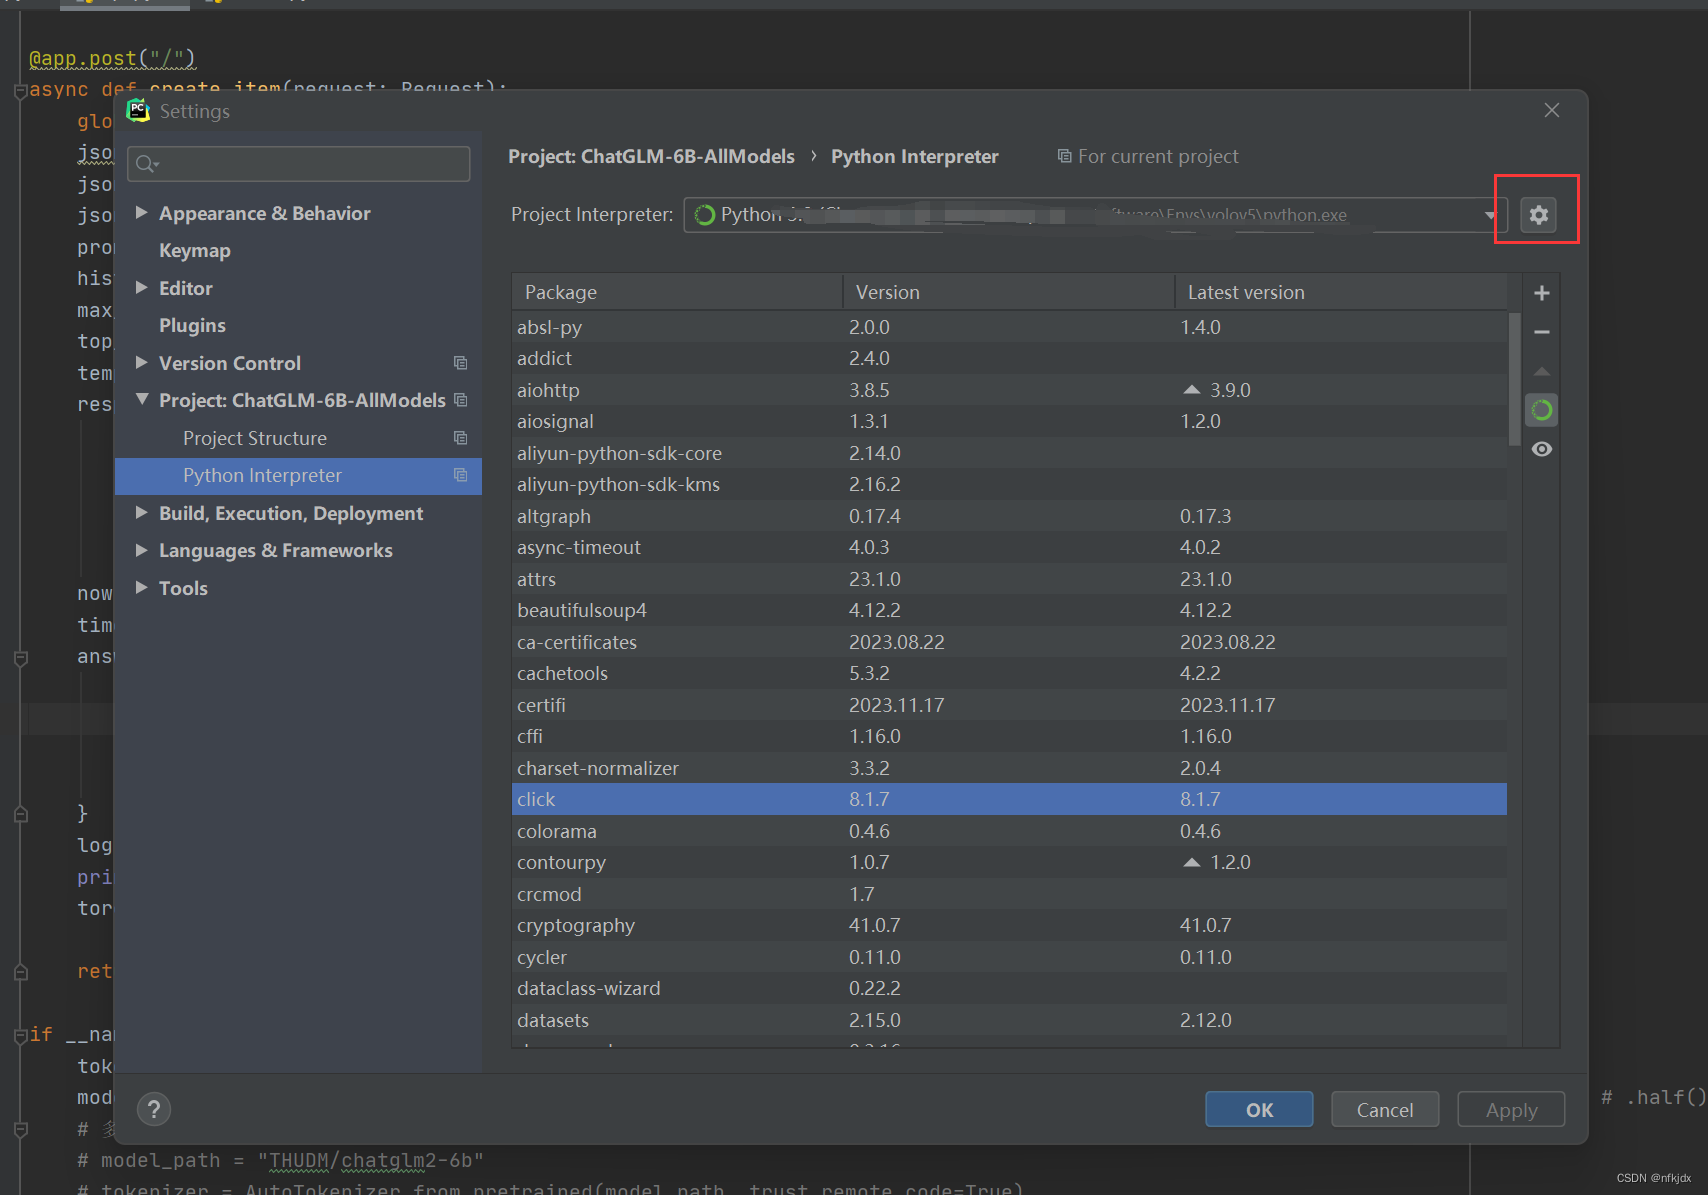Click the Apply button
The width and height of the screenshot is (1708, 1195).
1511,1110
